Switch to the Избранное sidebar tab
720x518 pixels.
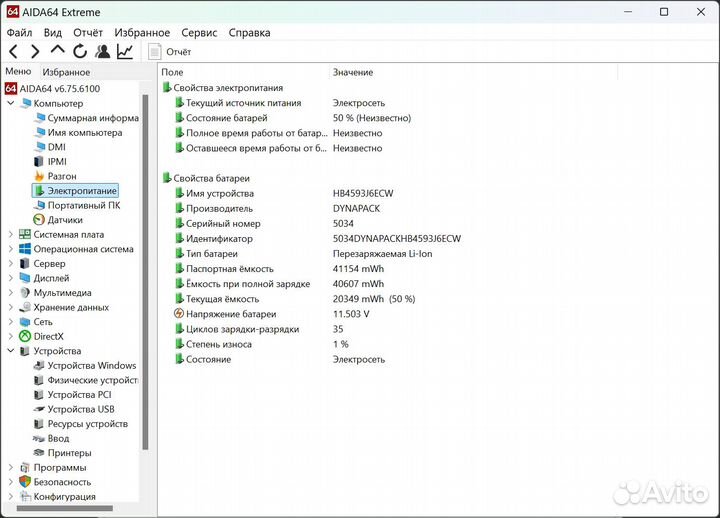point(66,72)
